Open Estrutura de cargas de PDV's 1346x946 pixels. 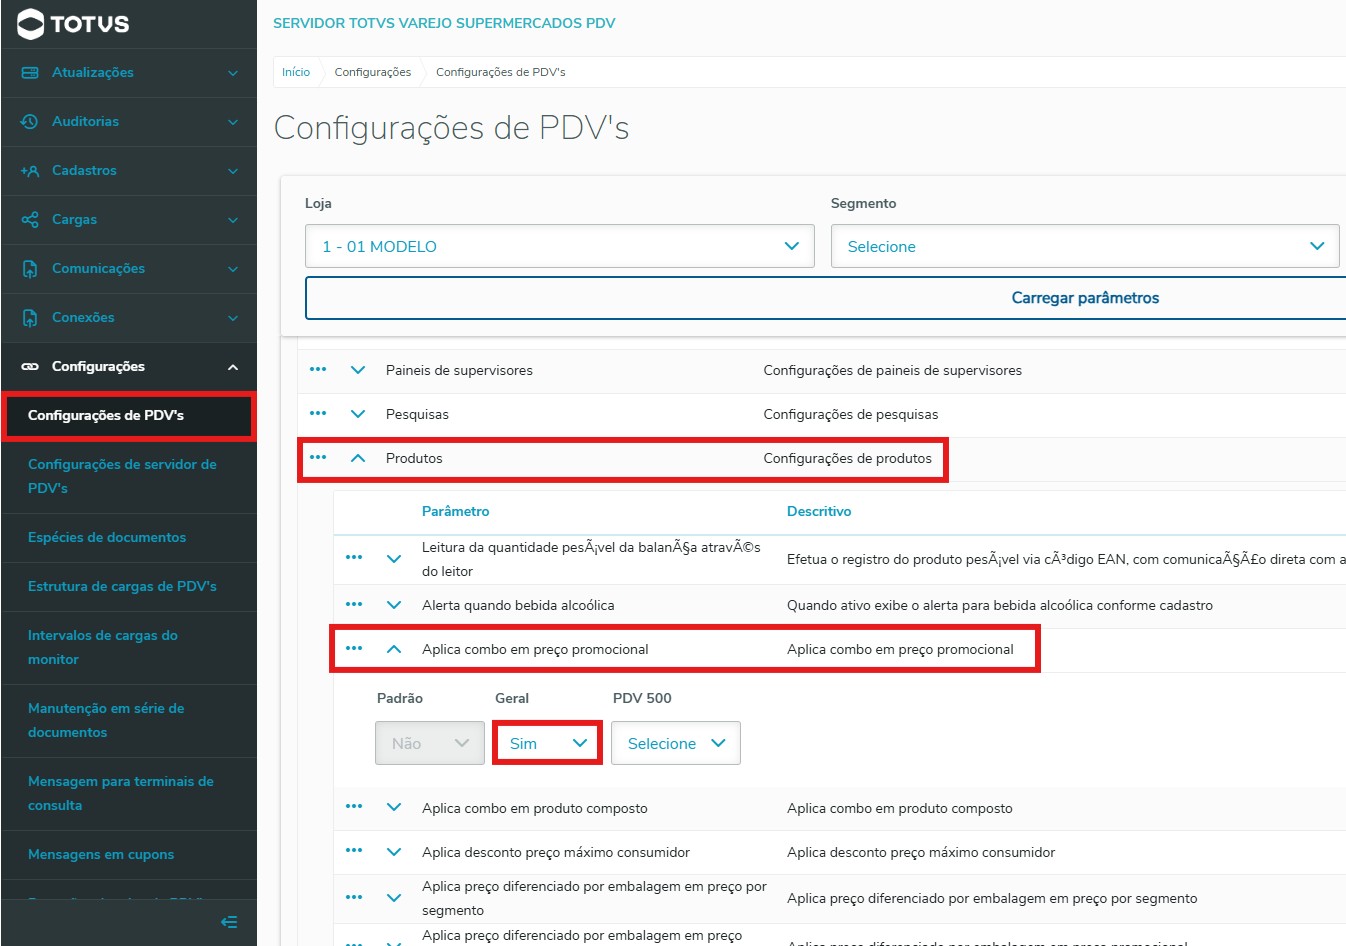[x=129, y=587]
